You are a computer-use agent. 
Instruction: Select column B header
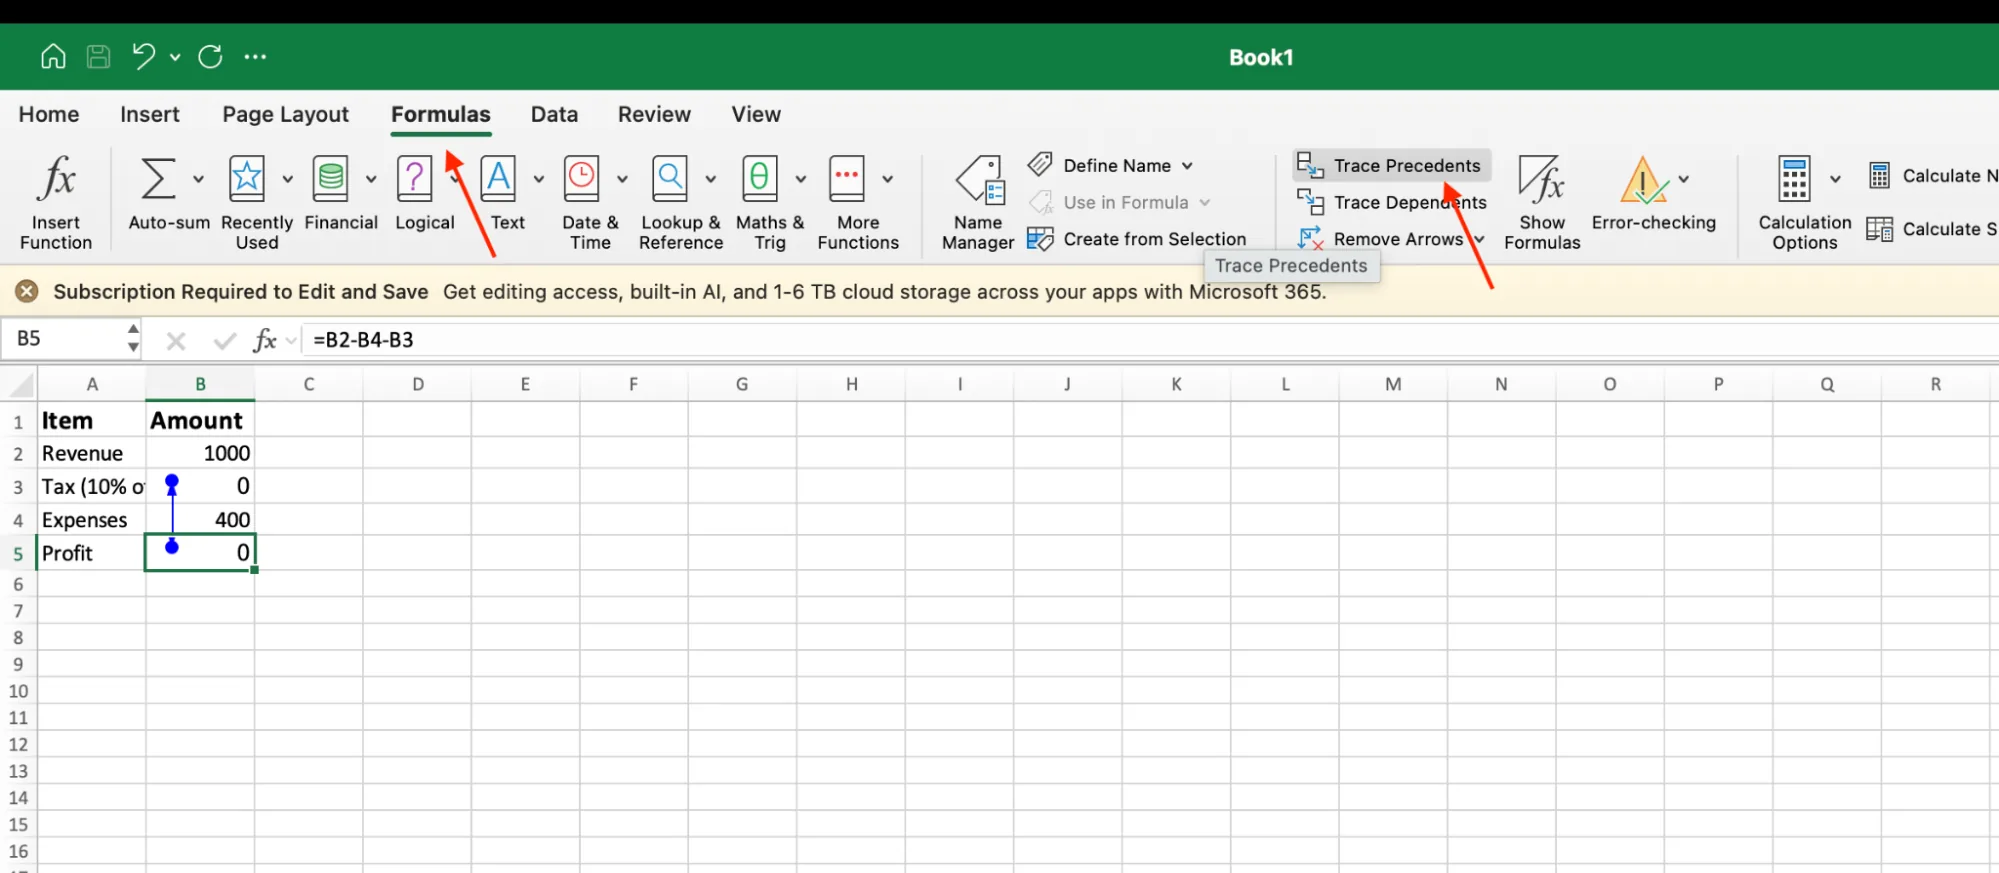[200, 384]
